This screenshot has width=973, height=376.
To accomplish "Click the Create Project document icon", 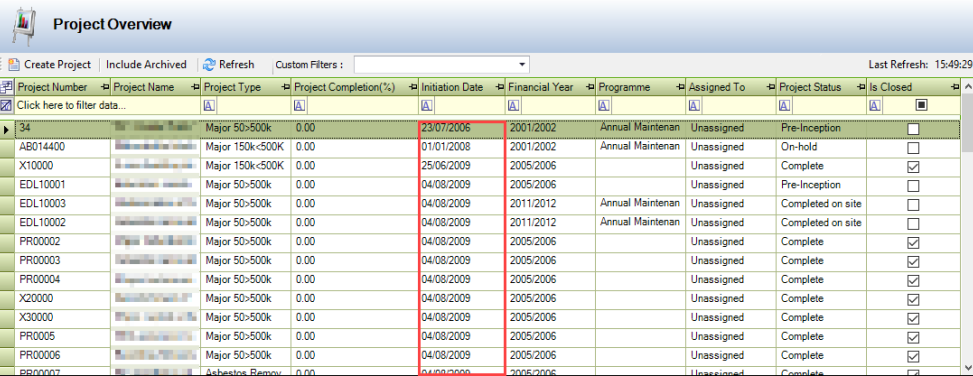I will [x=14, y=65].
